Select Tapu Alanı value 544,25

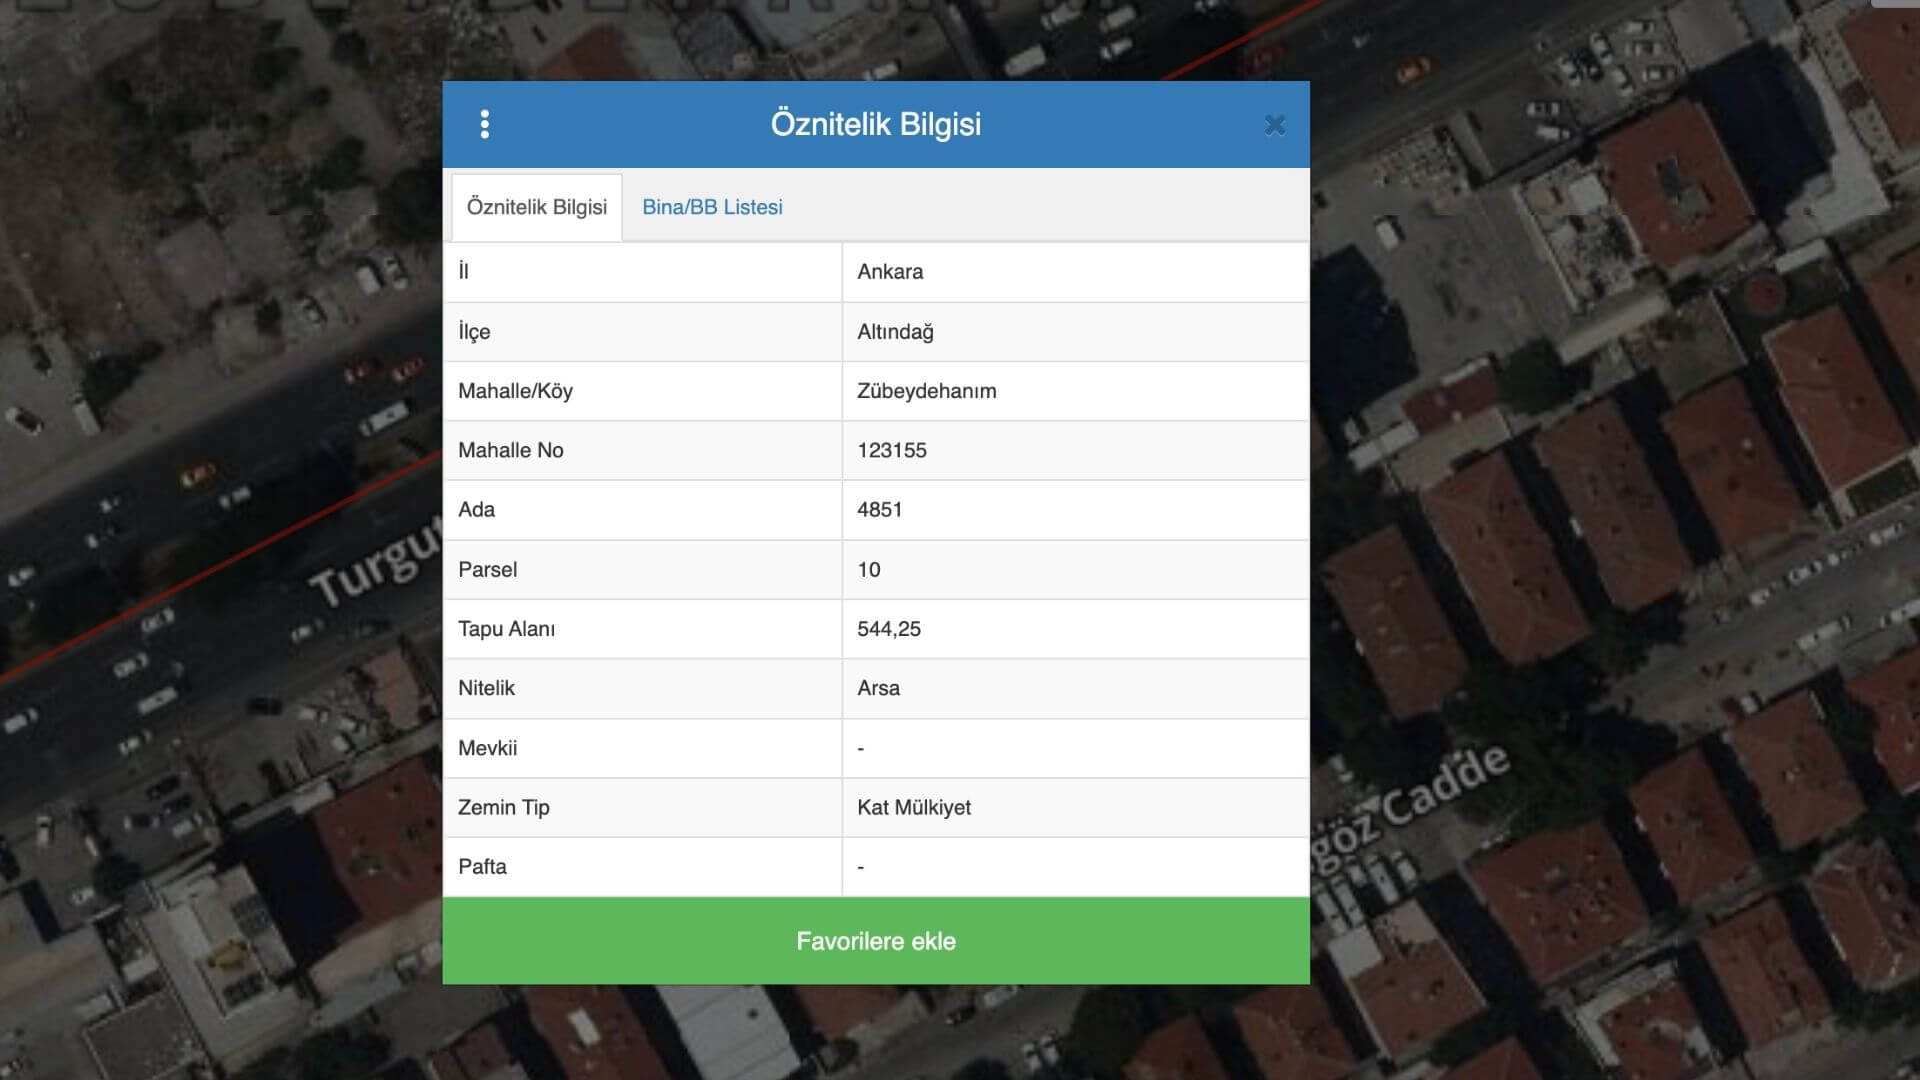point(889,629)
